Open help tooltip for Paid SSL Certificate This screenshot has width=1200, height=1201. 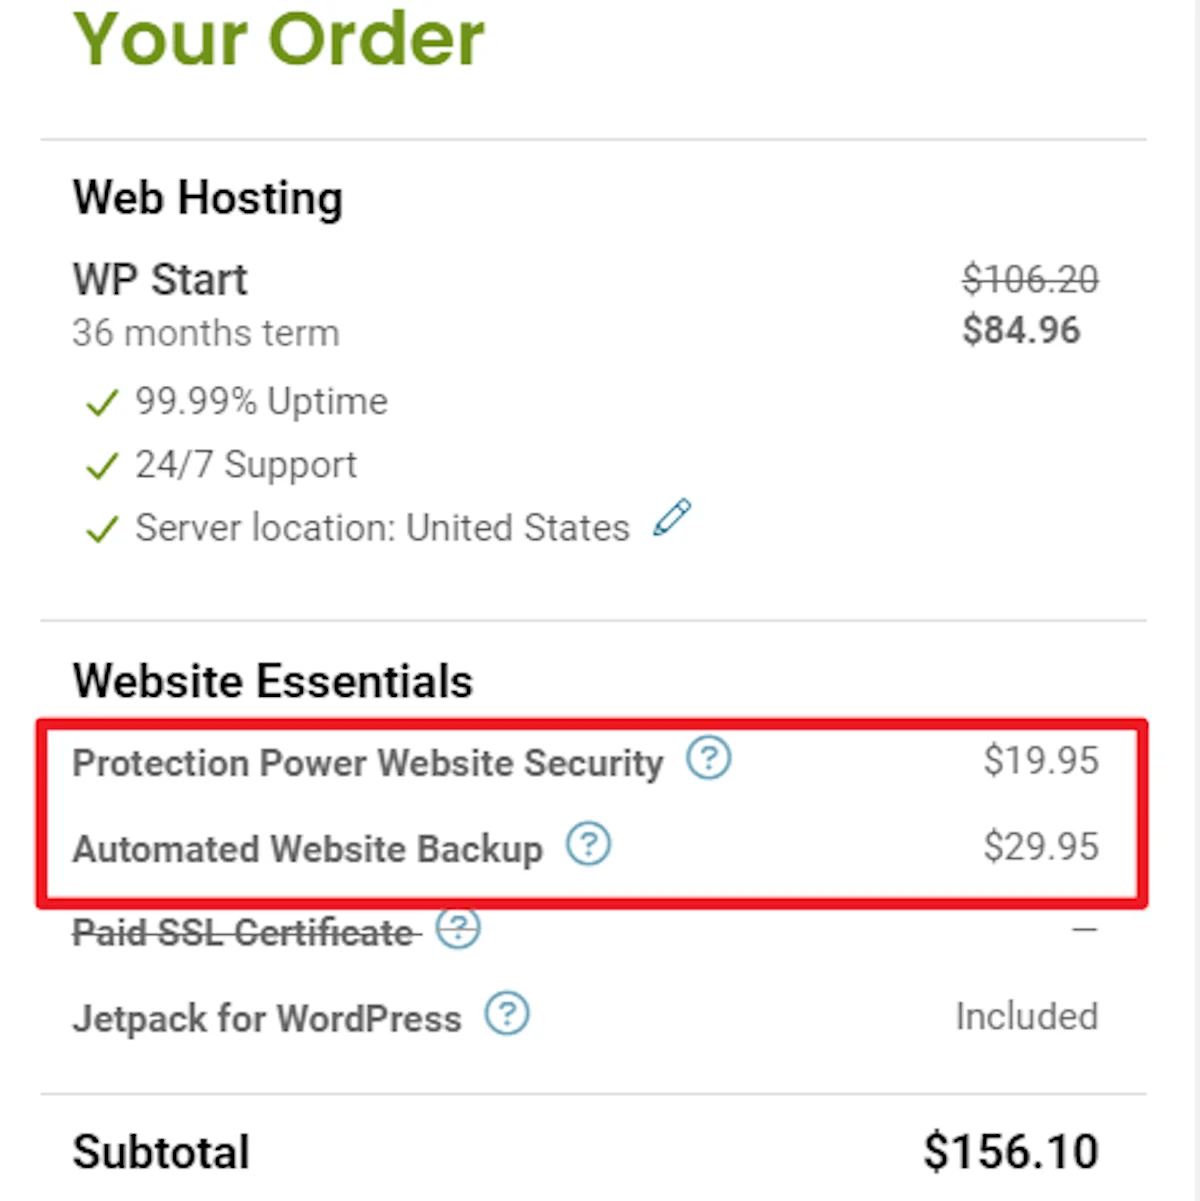458,929
